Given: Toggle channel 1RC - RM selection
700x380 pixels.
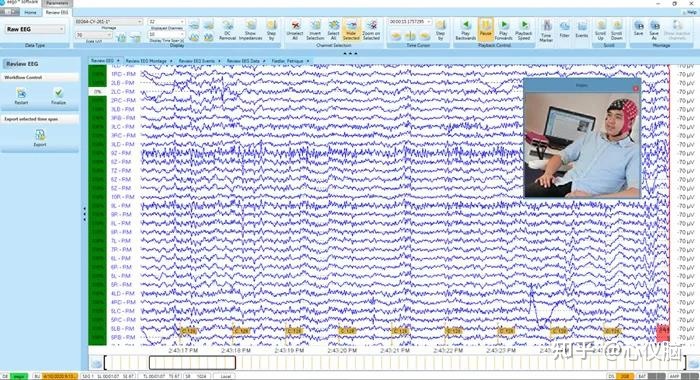Looking at the screenshot, I should (x=123, y=74).
